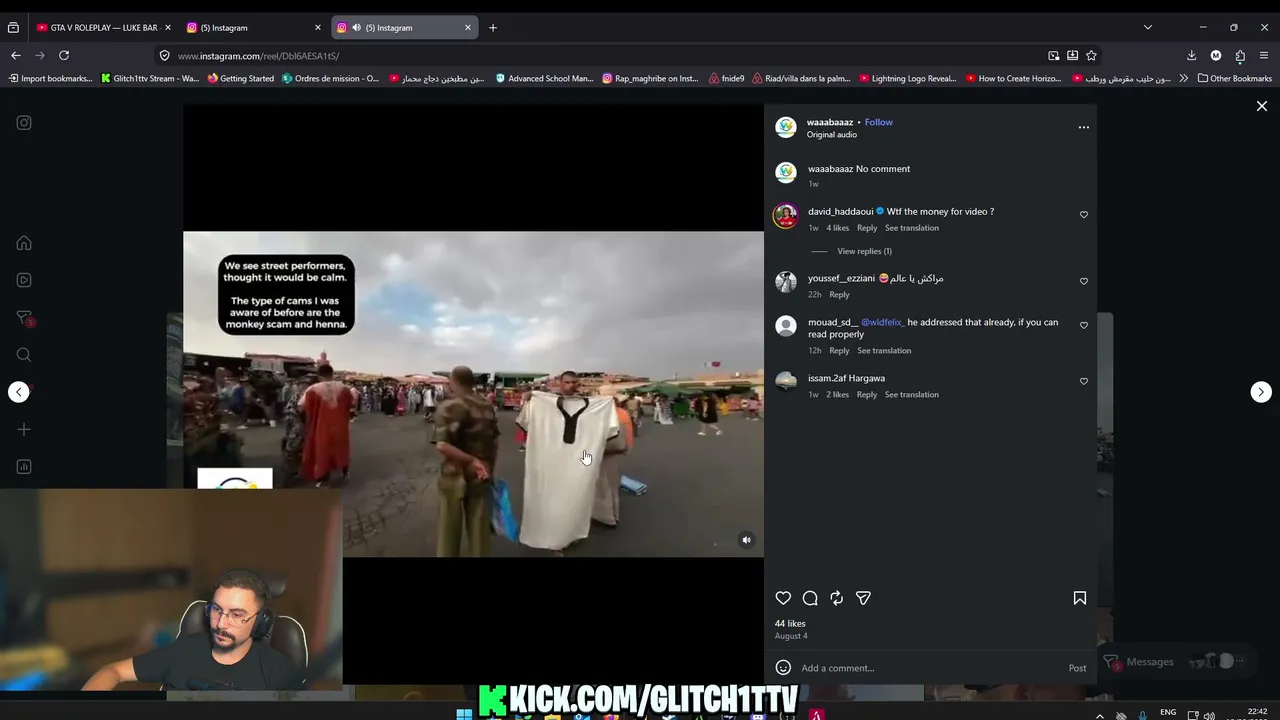Screen dimensions: 1280x720
Task: See translation of mouad_sd__'s comment
Action: (884, 351)
